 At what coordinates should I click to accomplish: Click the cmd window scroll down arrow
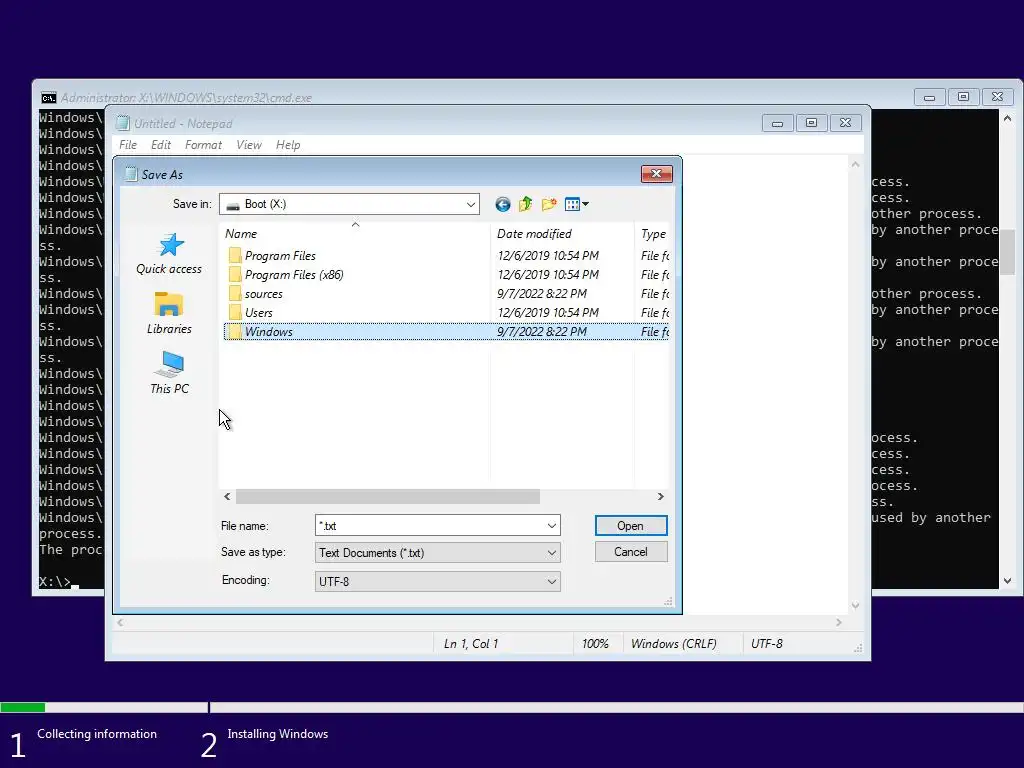tap(1007, 581)
